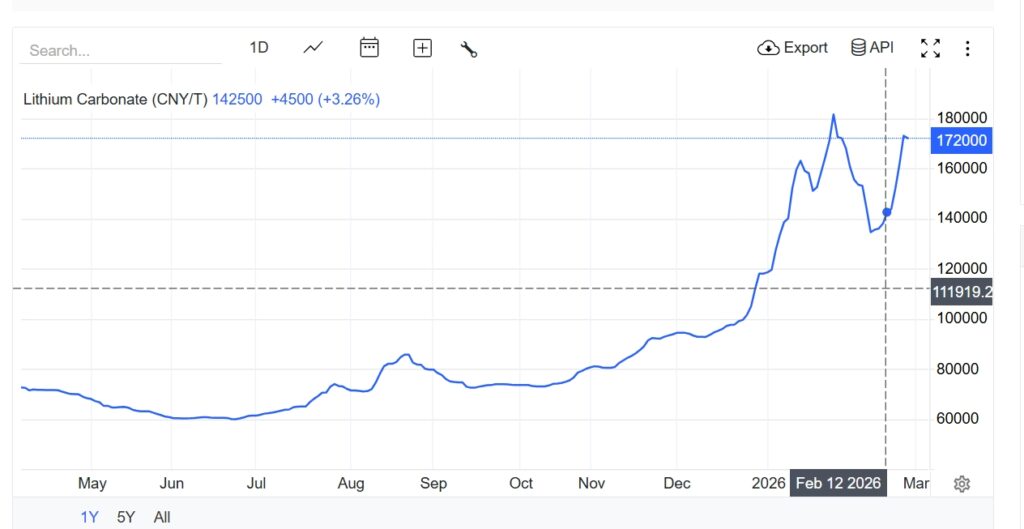Click the Export button

click(793, 47)
